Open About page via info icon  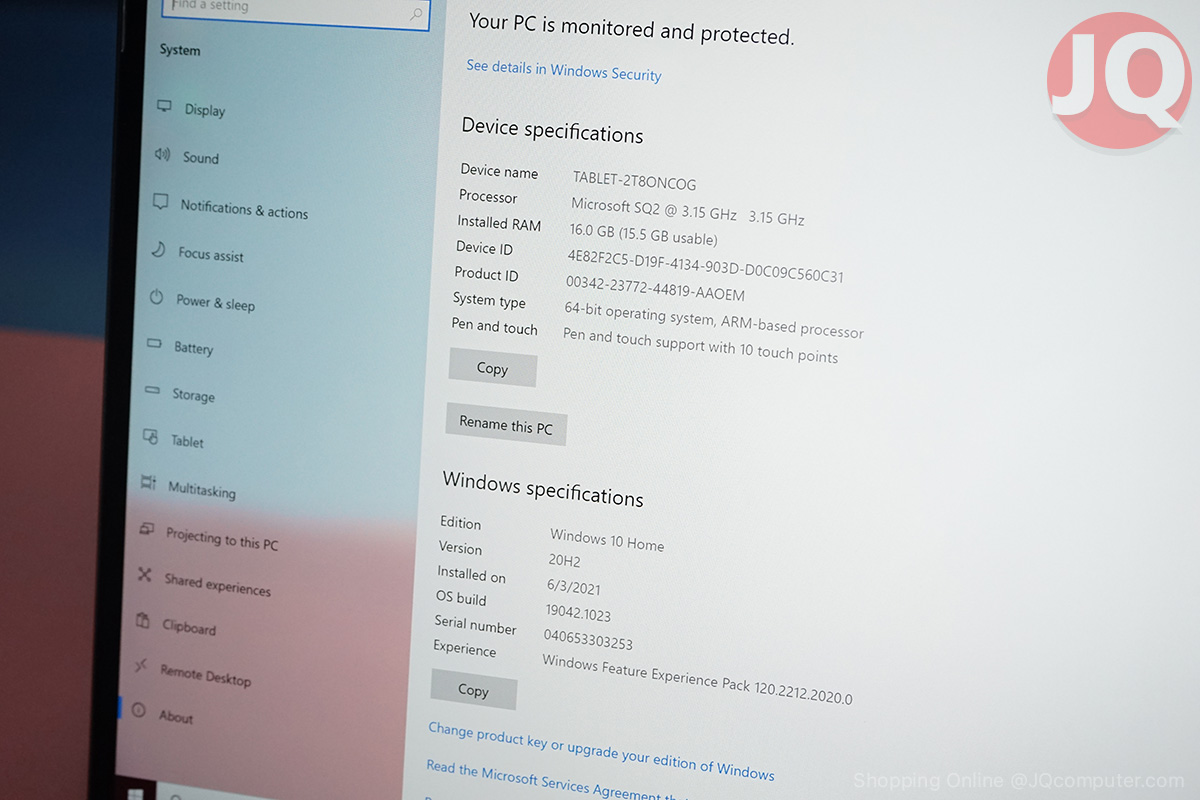point(139,711)
